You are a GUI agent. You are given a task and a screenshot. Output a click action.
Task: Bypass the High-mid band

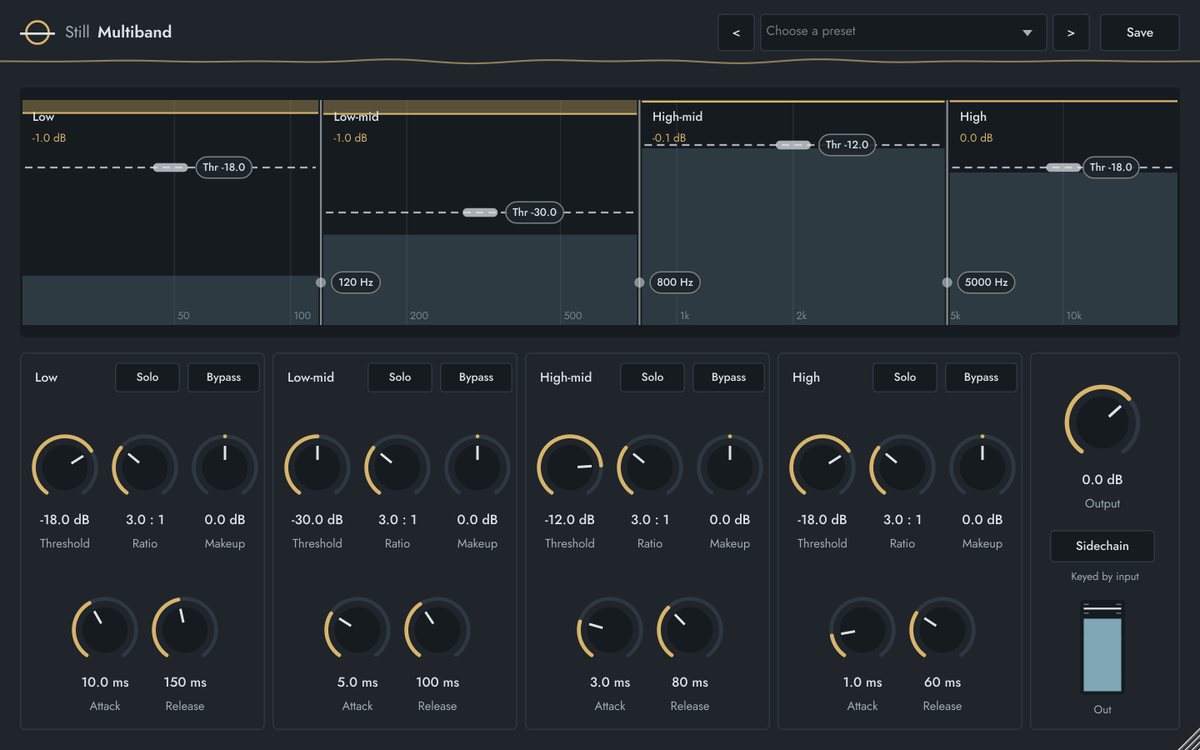tap(728, 377)
